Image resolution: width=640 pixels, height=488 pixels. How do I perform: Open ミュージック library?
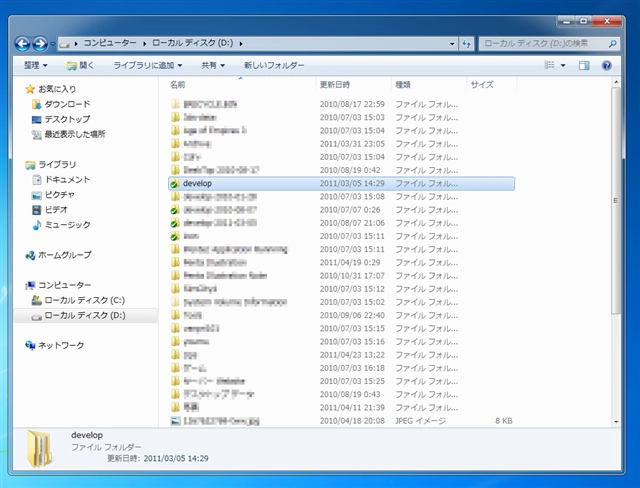(x=67, y=225)
